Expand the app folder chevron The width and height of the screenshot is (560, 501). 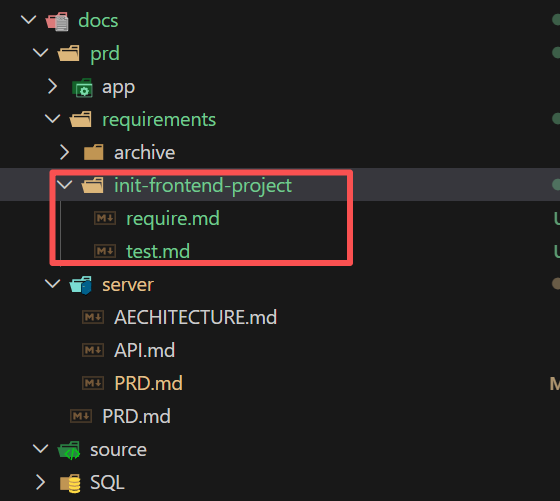pos(52,86)
